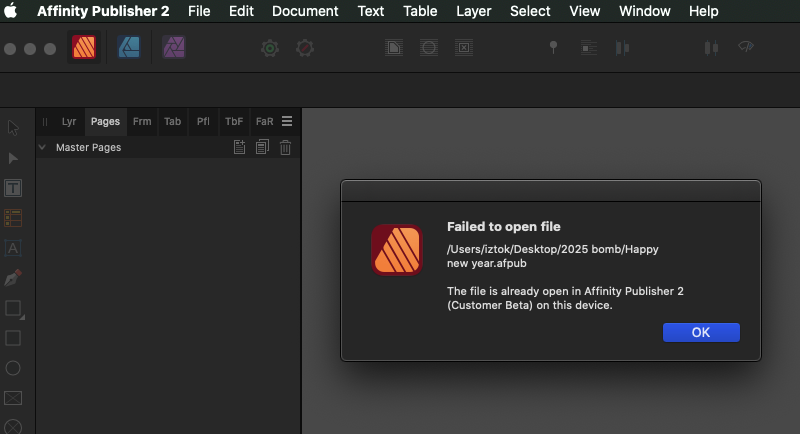Click the 'Master Pages' label

point(88,147)
